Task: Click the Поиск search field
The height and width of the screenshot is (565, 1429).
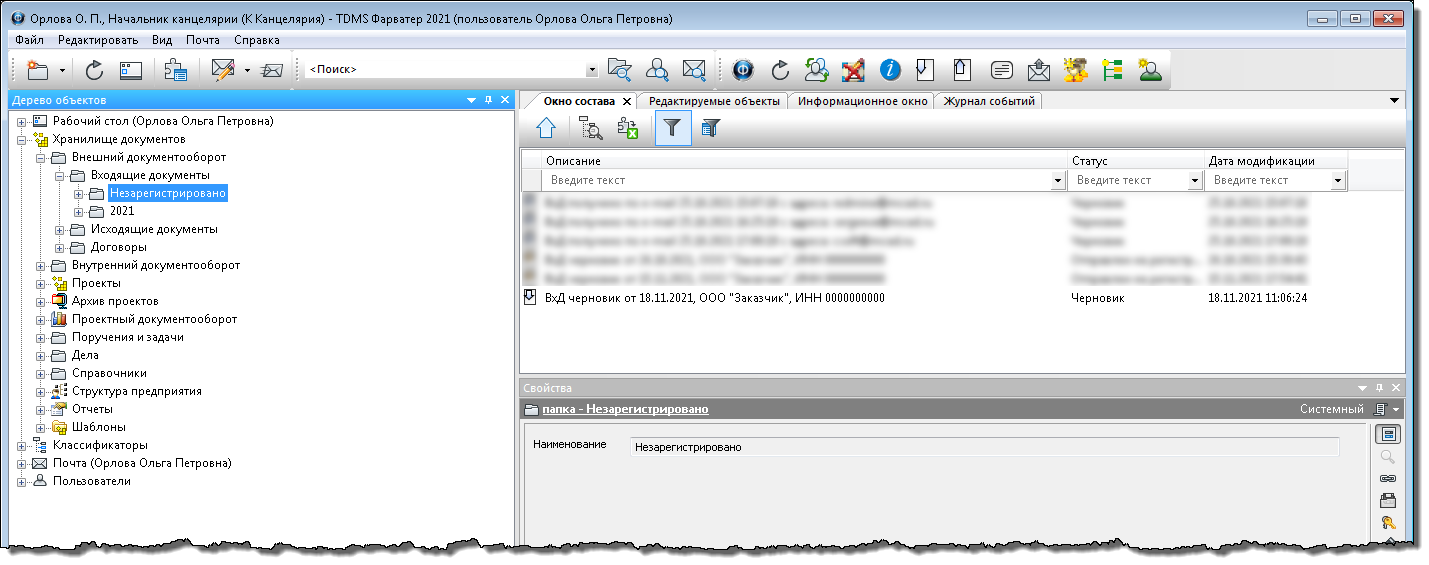Action: pyautogui.click(x=445, y=70)
